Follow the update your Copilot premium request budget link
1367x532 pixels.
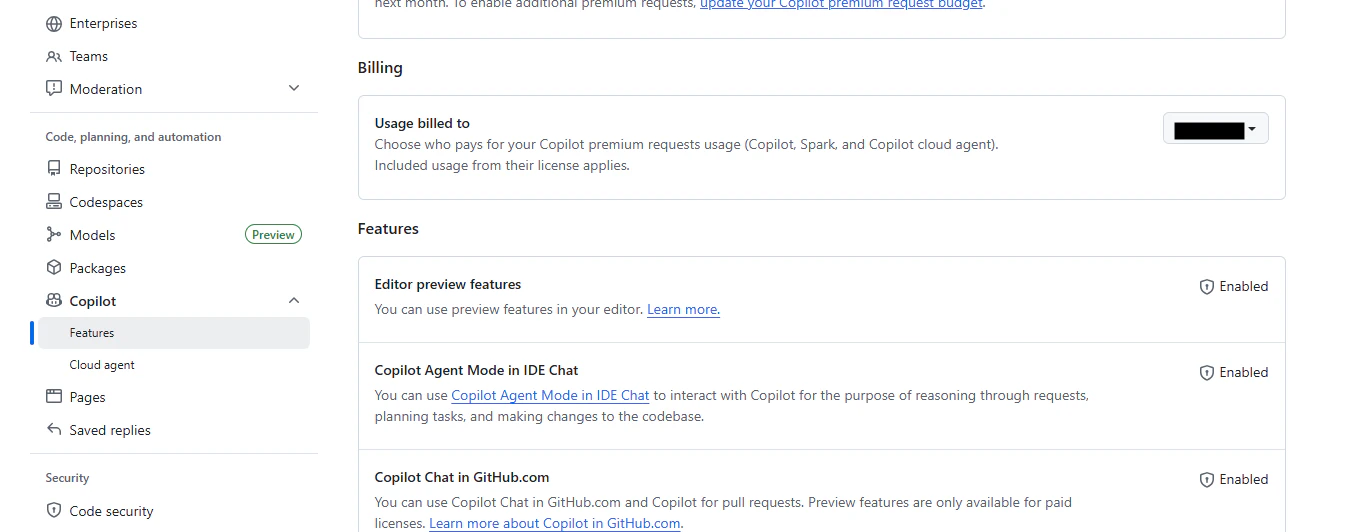[842, 4]
